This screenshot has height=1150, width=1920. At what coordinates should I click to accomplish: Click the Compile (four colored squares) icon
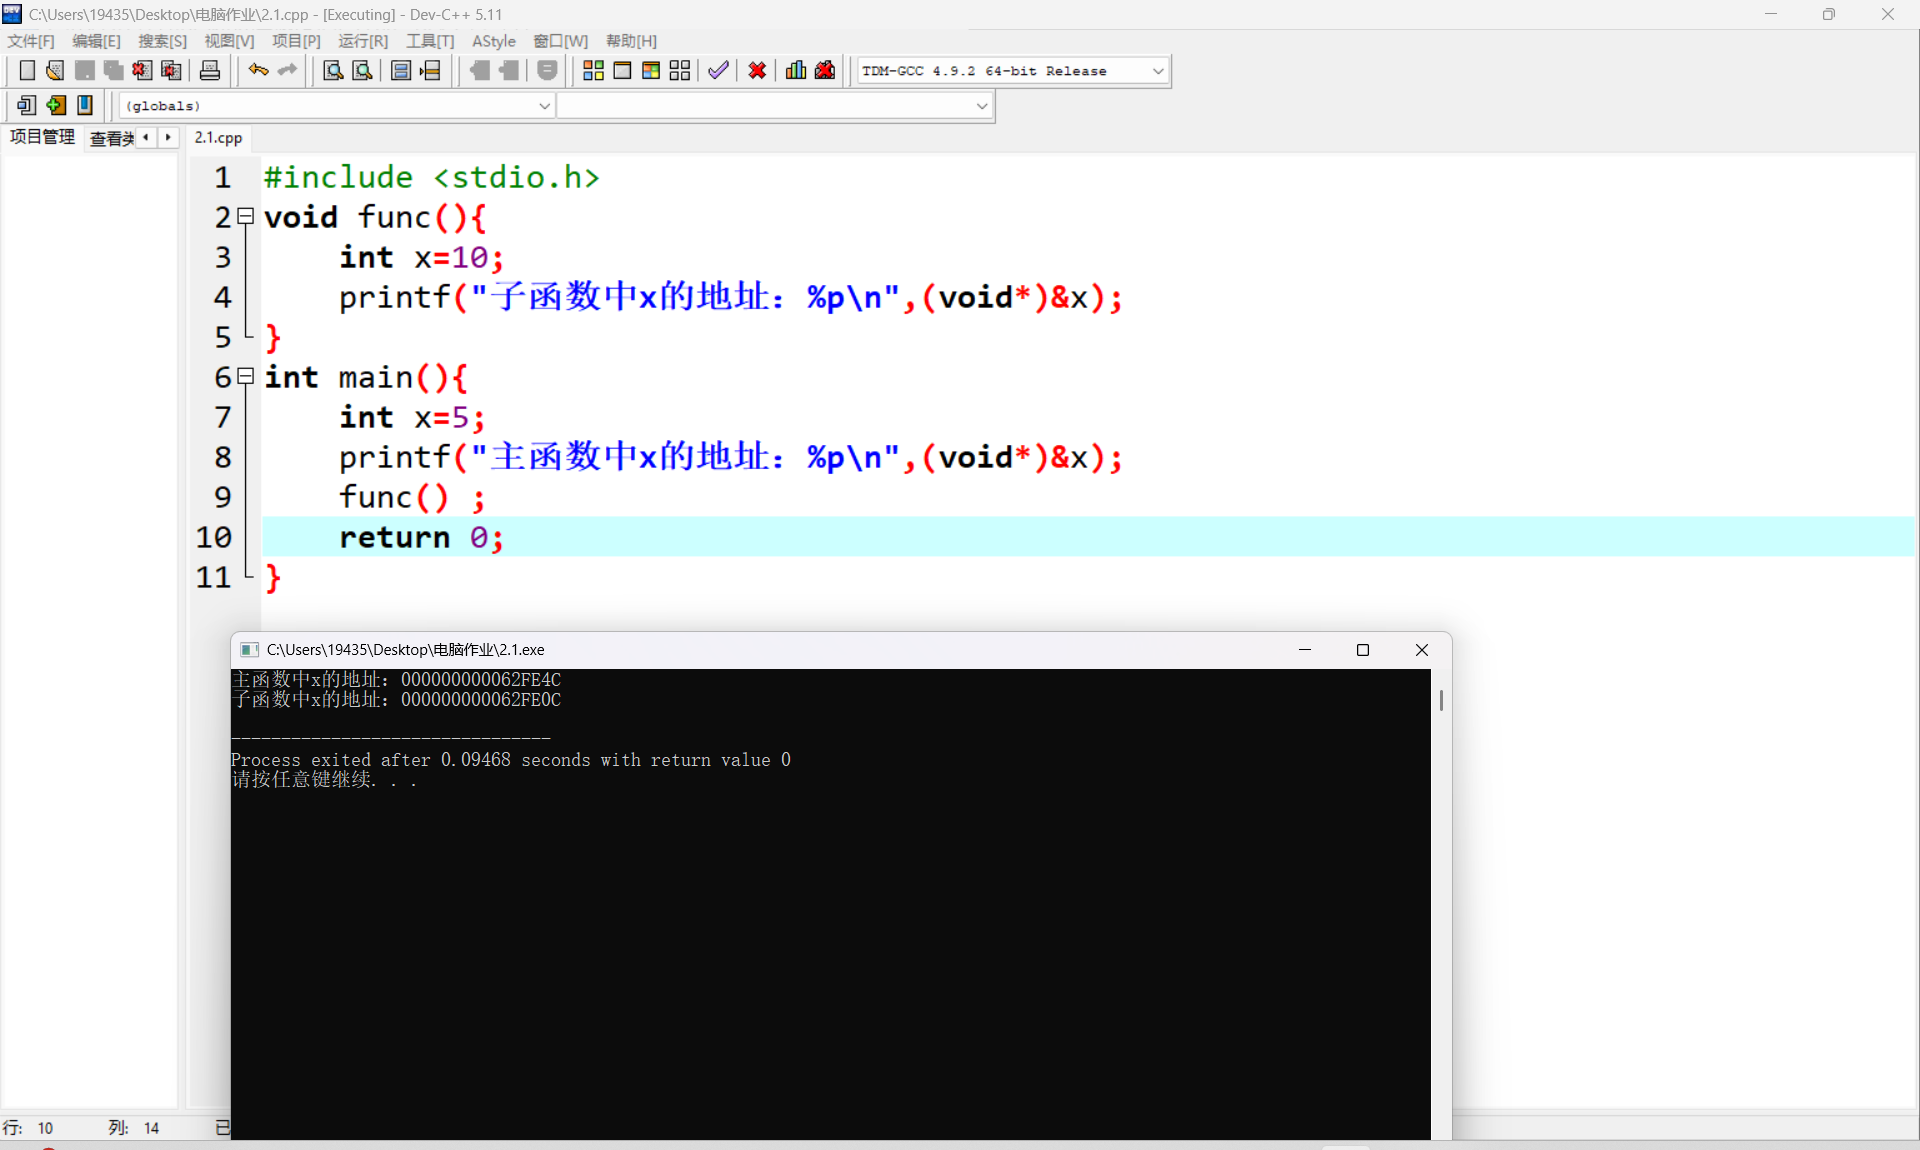point(593,70)
